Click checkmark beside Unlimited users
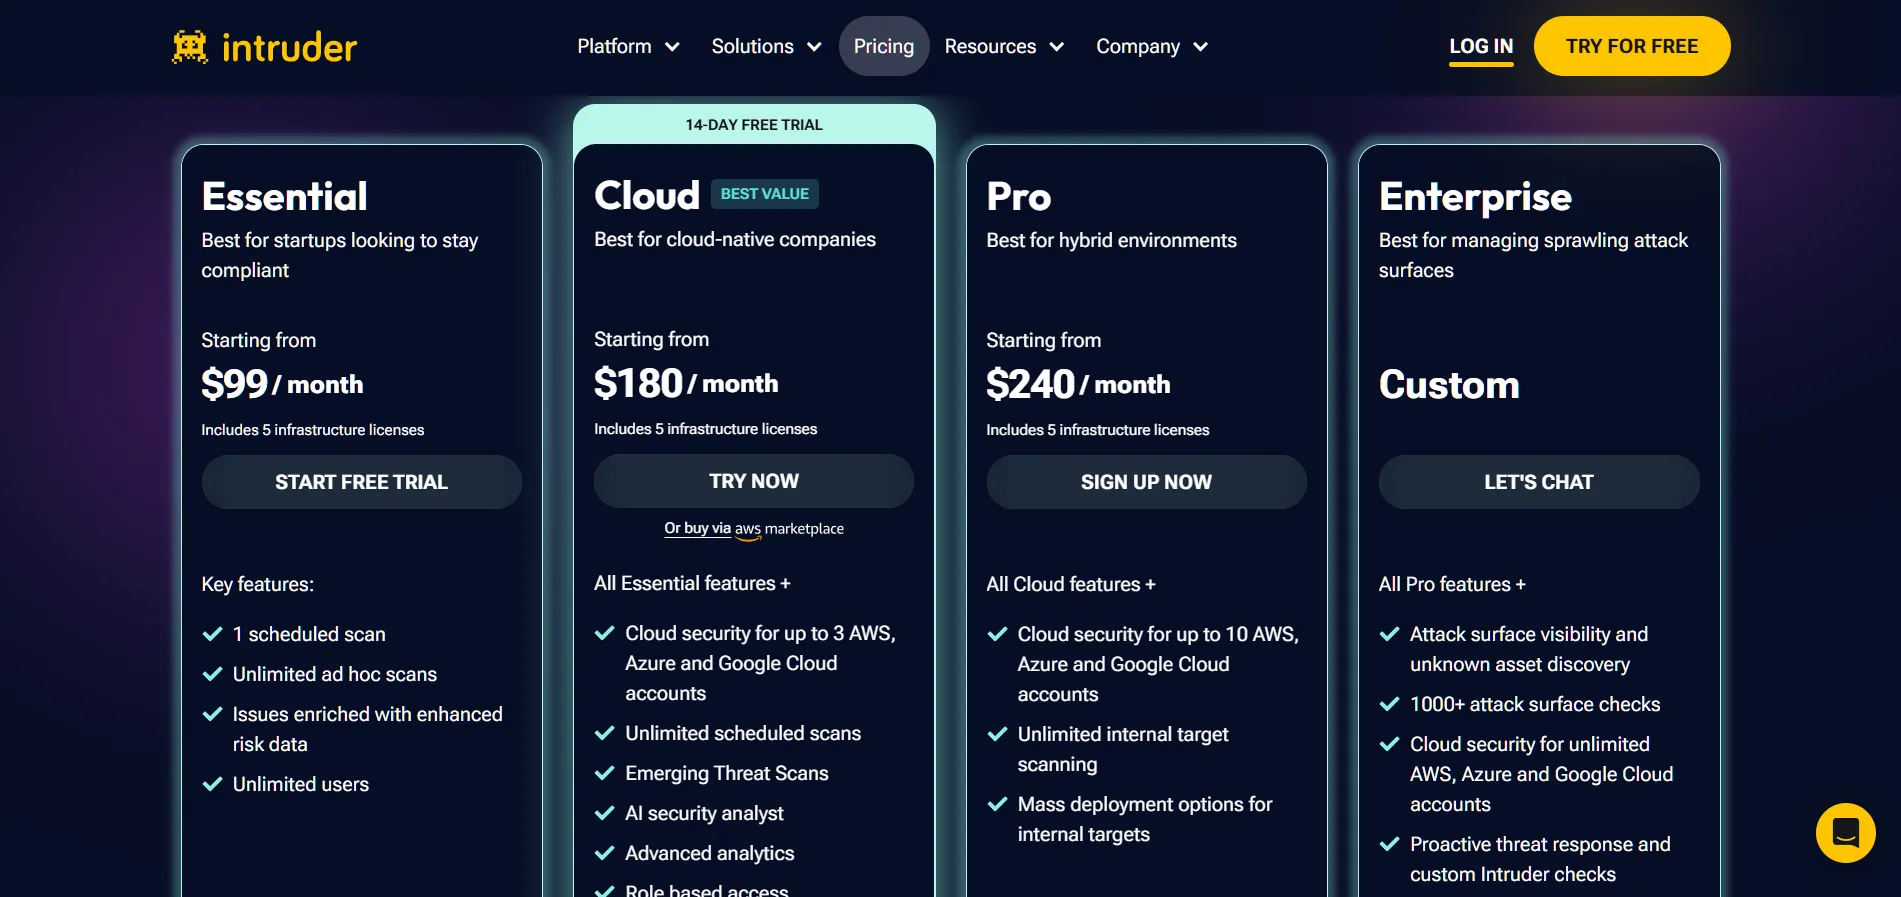The height and width of the screenshot is (897, 1901). pyautogui.click(x=212, y=784)
